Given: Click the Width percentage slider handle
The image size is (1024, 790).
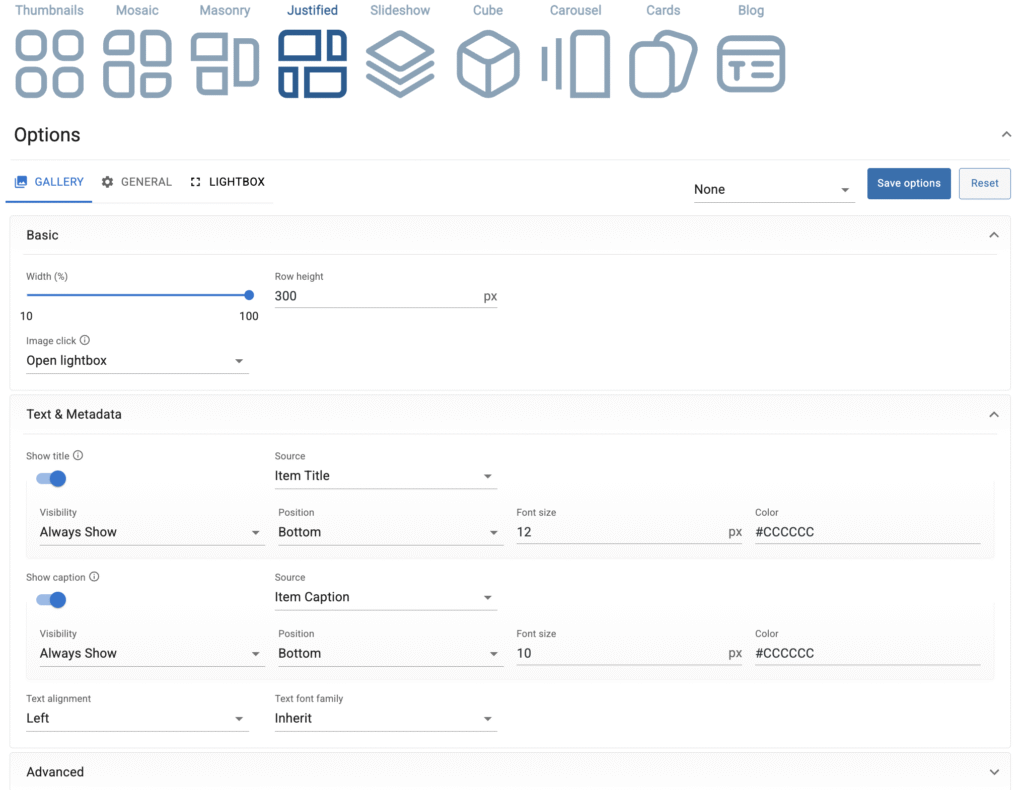Looking at the screenshot, I should pyautogui.click(x=249, y=295).
